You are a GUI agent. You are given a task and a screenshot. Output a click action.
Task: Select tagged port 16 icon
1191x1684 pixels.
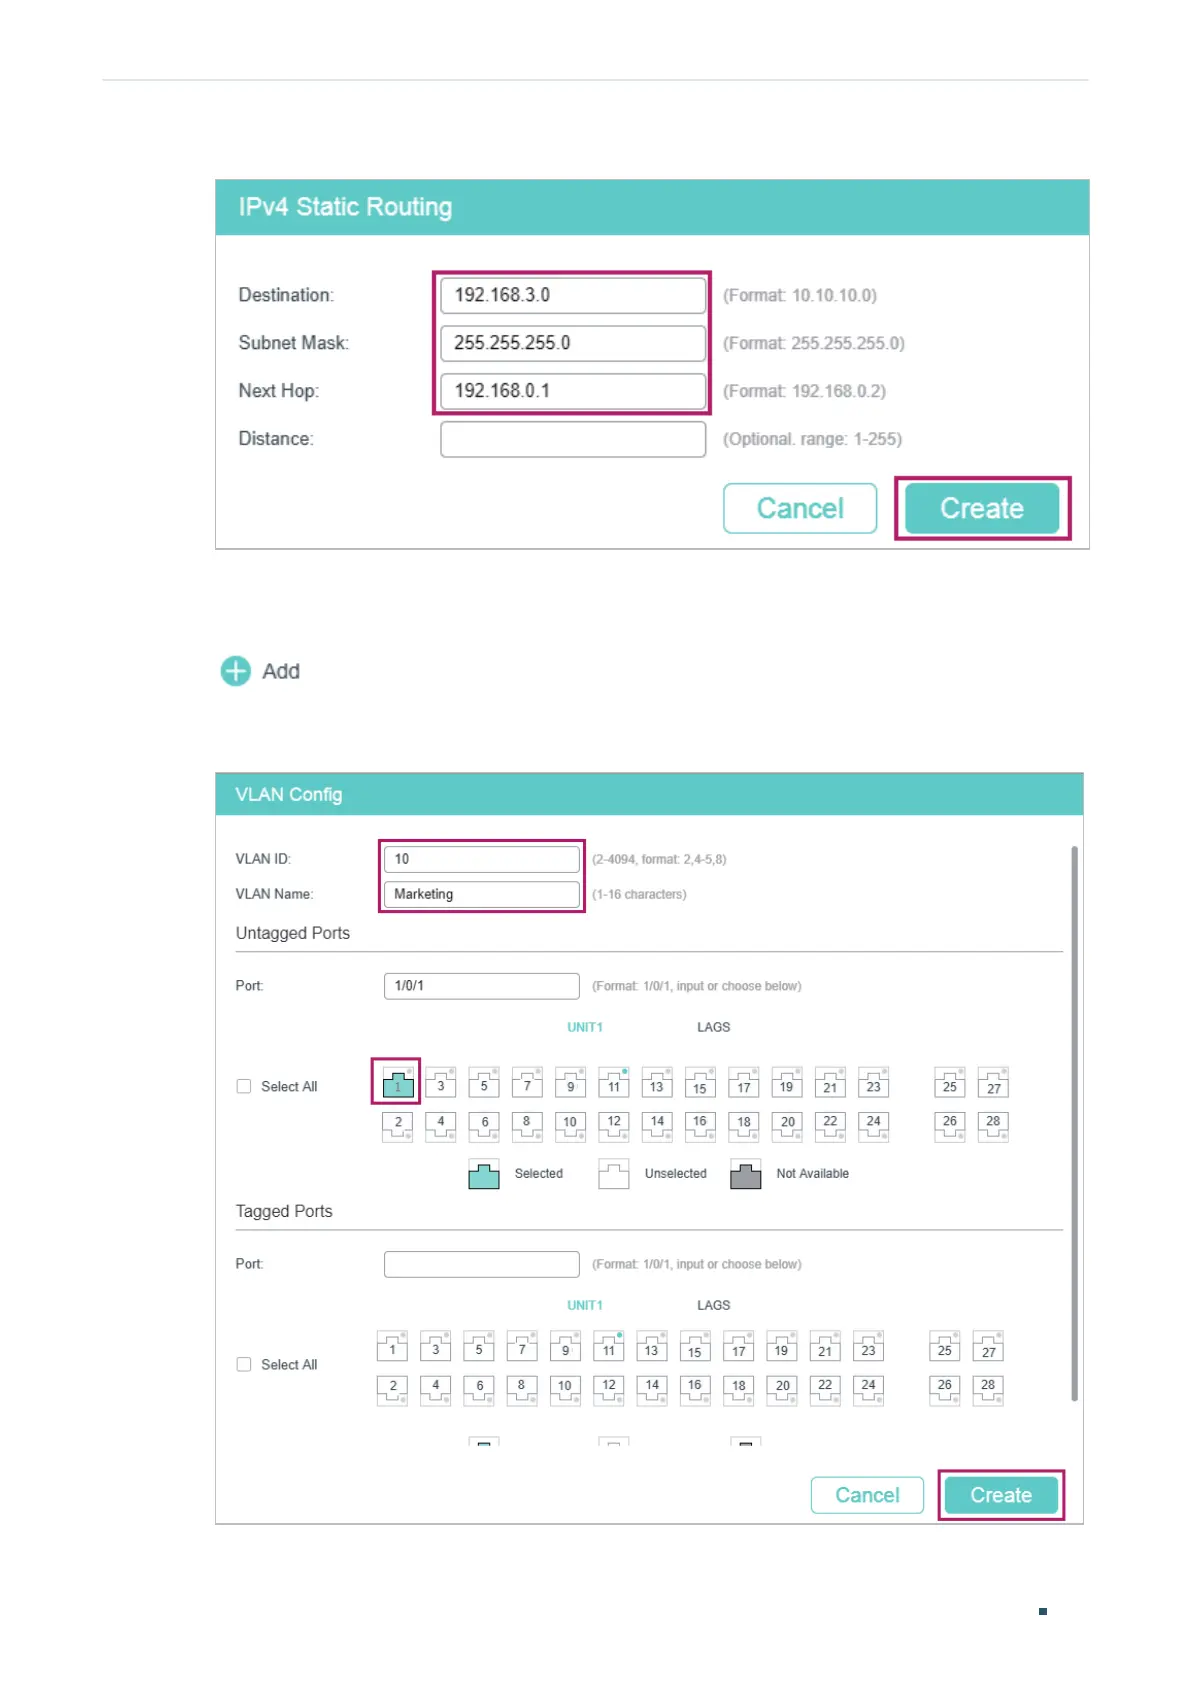(x=695, y=1389)
